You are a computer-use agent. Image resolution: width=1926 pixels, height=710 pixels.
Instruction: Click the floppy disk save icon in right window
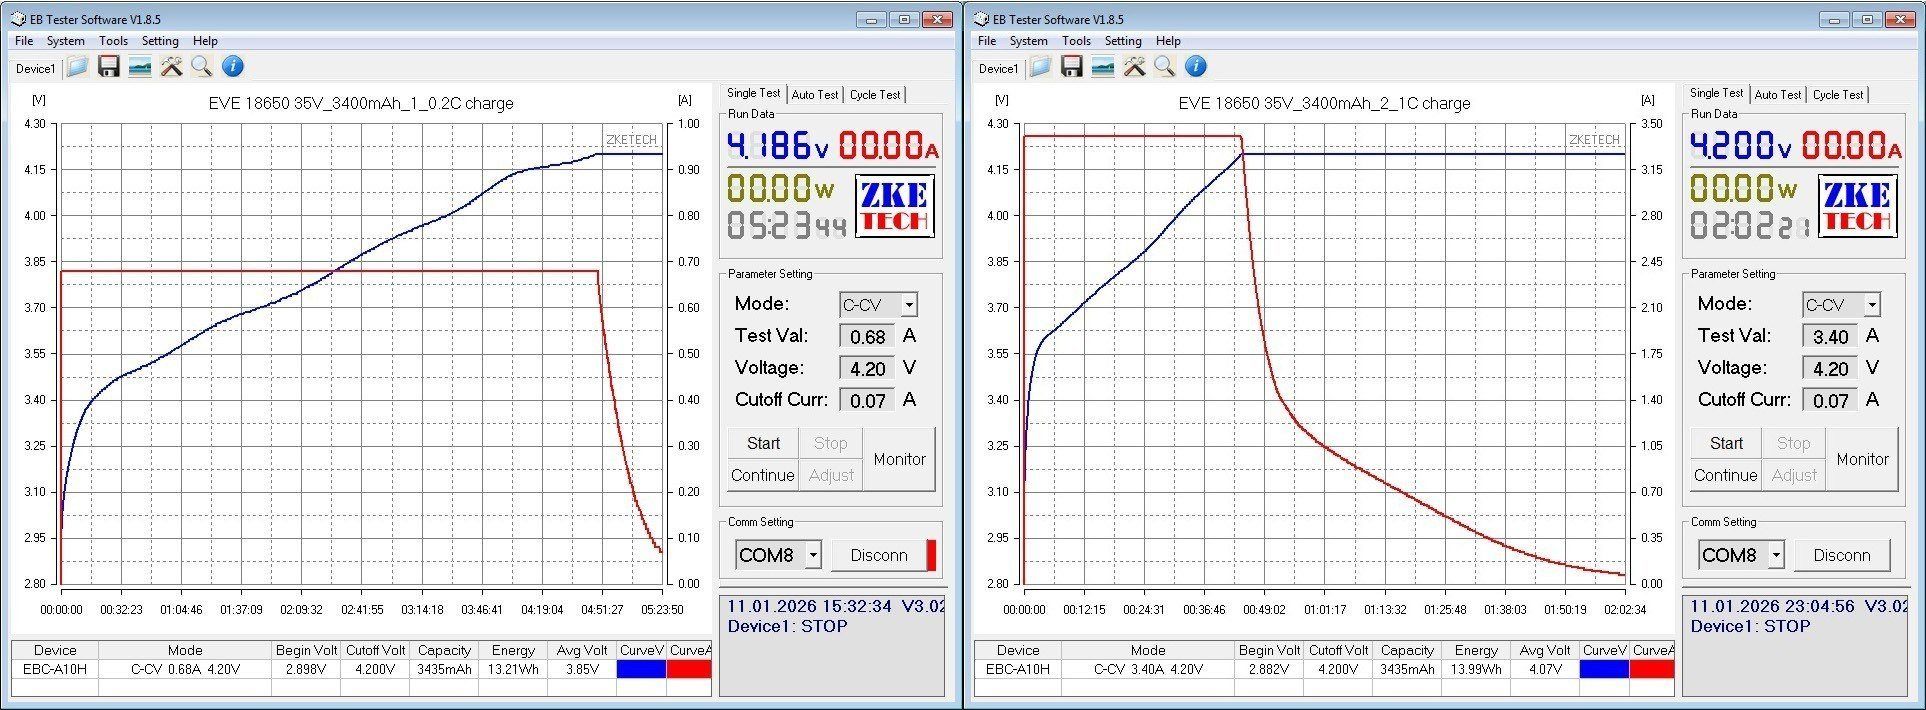(x=1072, y=67)
